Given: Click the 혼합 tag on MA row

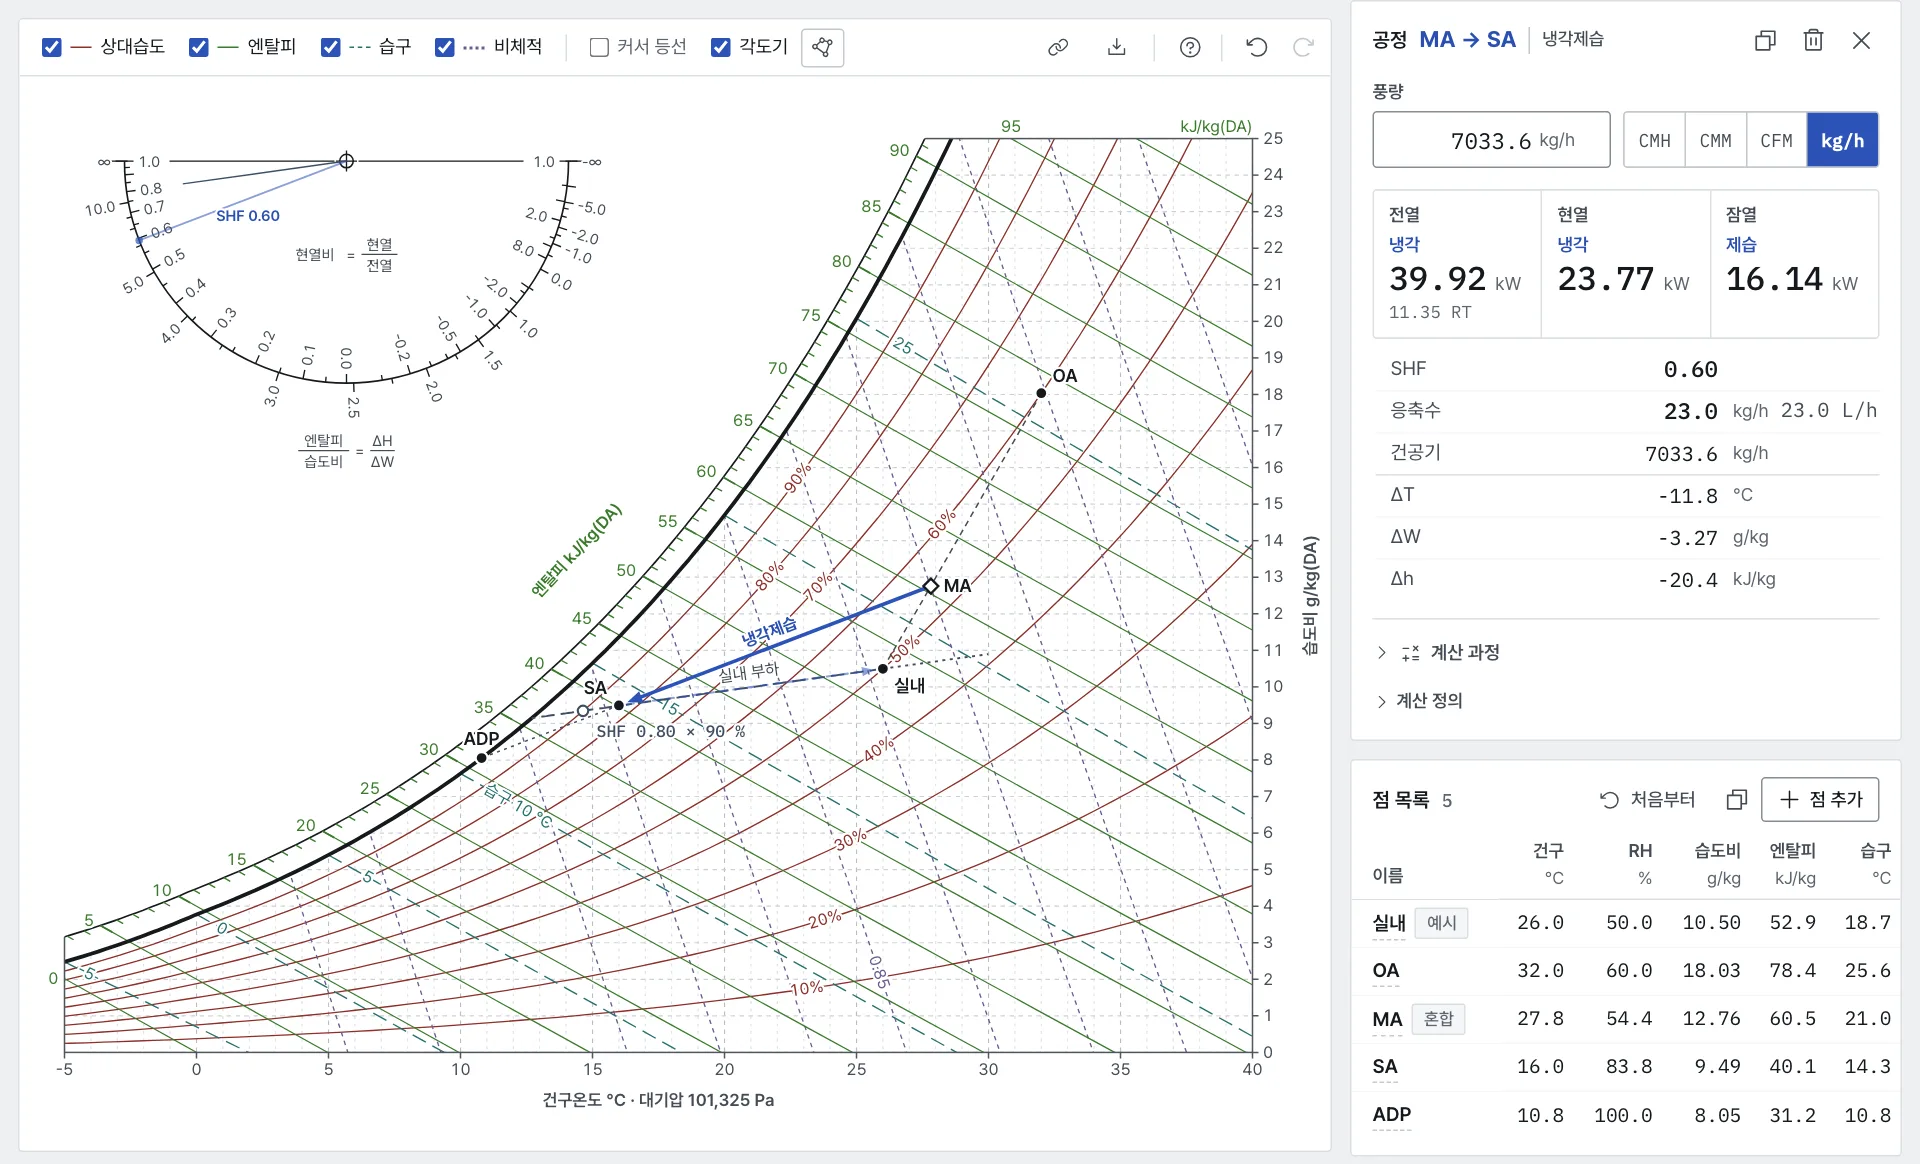Looking at the screenshot, I should 1438,1018.
